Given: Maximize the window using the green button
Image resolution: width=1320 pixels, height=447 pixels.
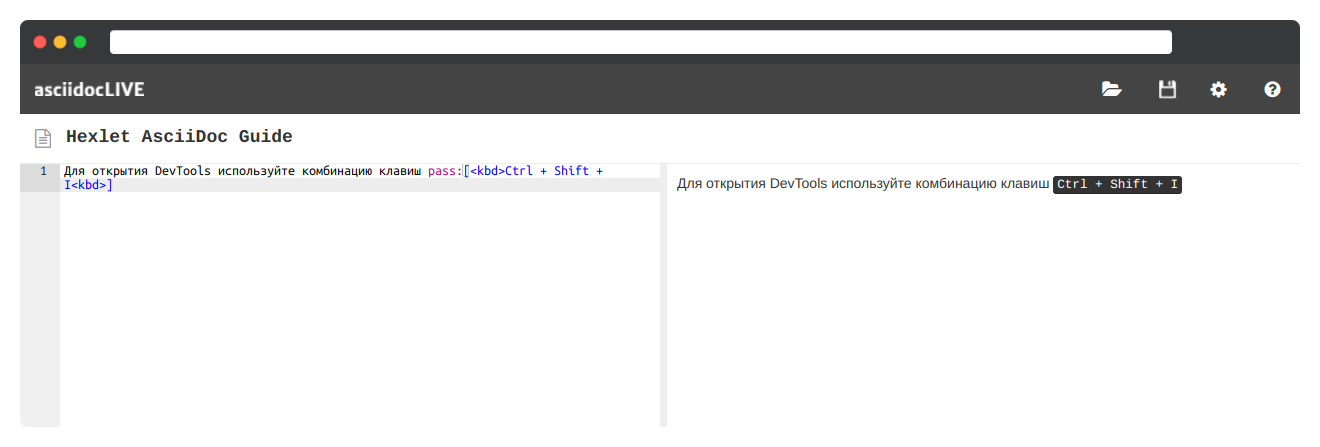Looking at the screenshot, I should [80, 42].
